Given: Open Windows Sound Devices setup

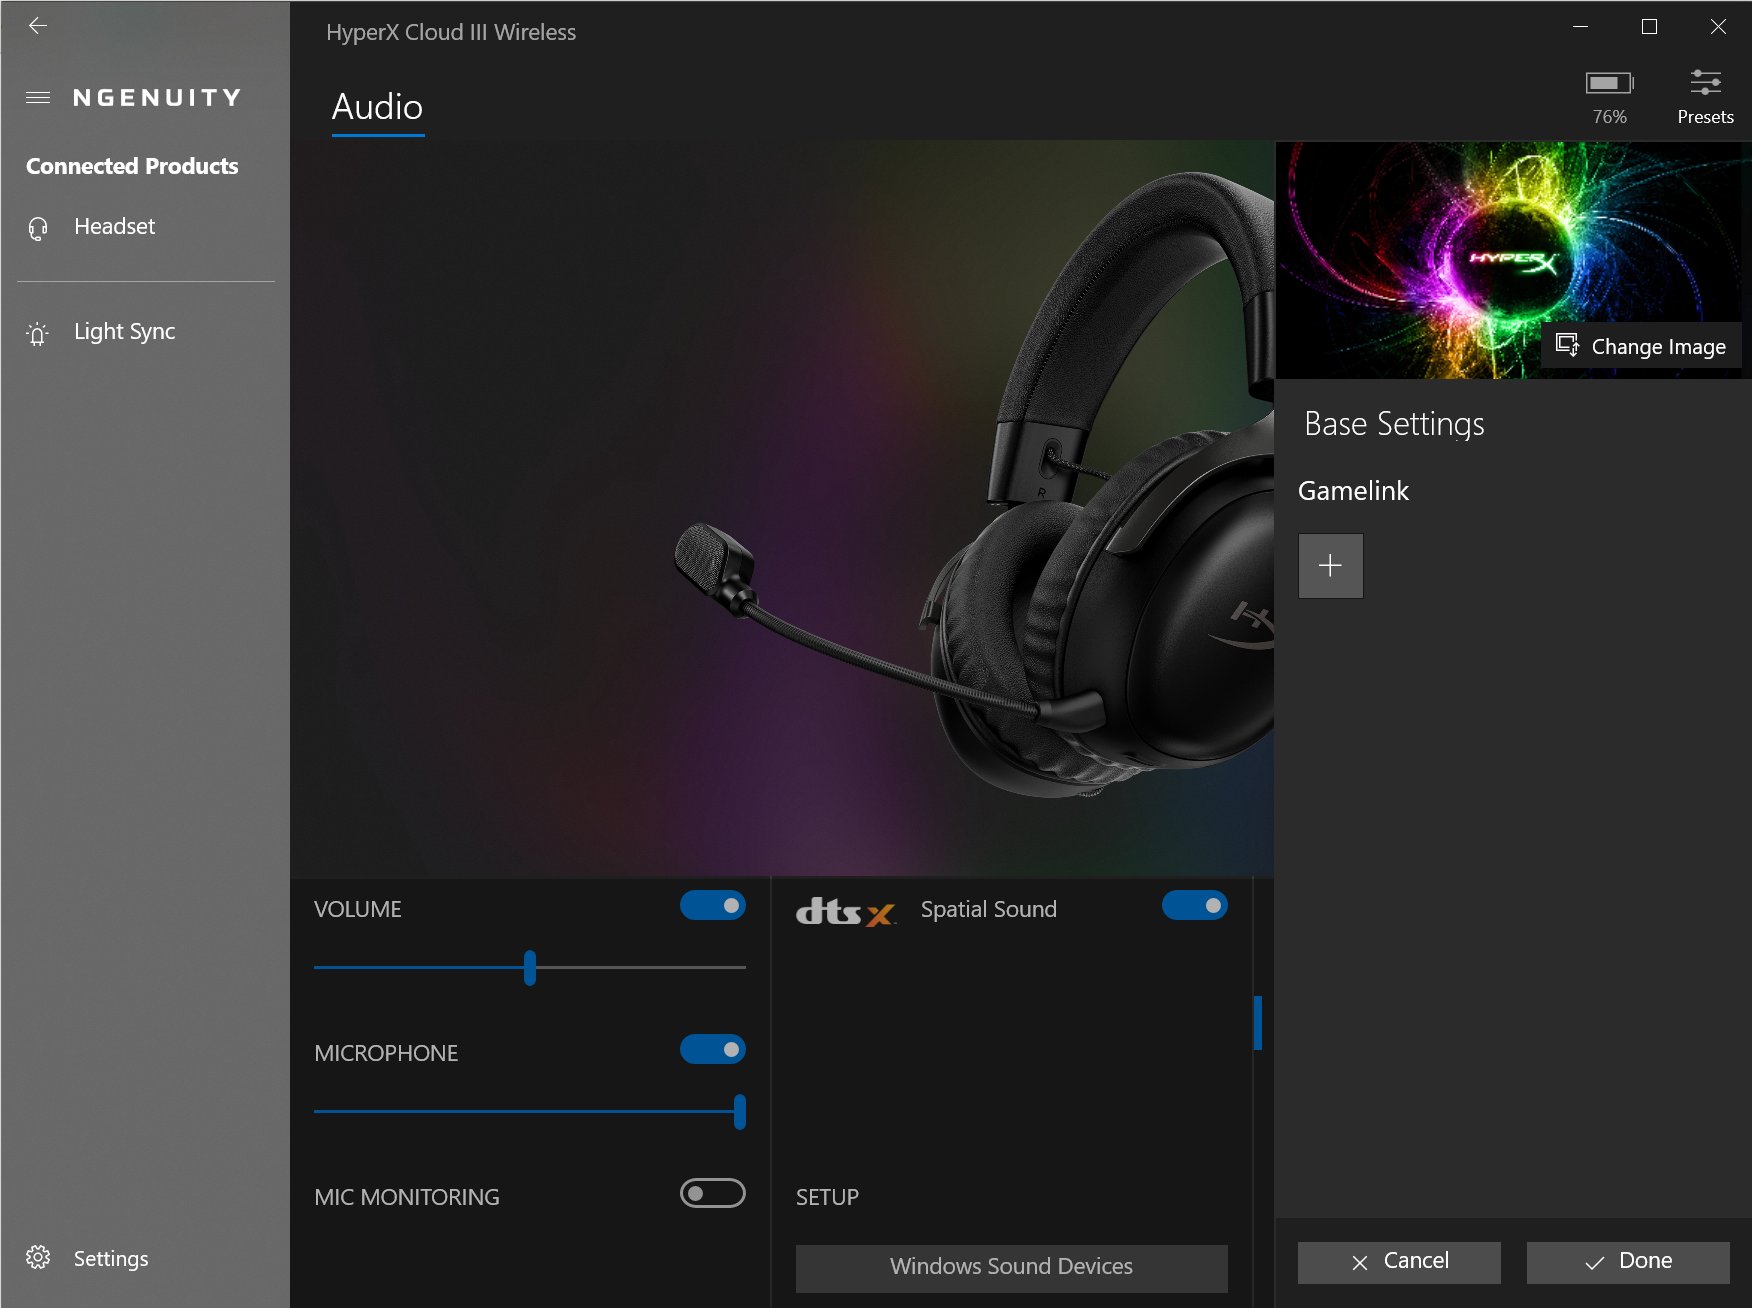Looking at the screenshot, I should pyautogui.click(x=1010, y=1266).
